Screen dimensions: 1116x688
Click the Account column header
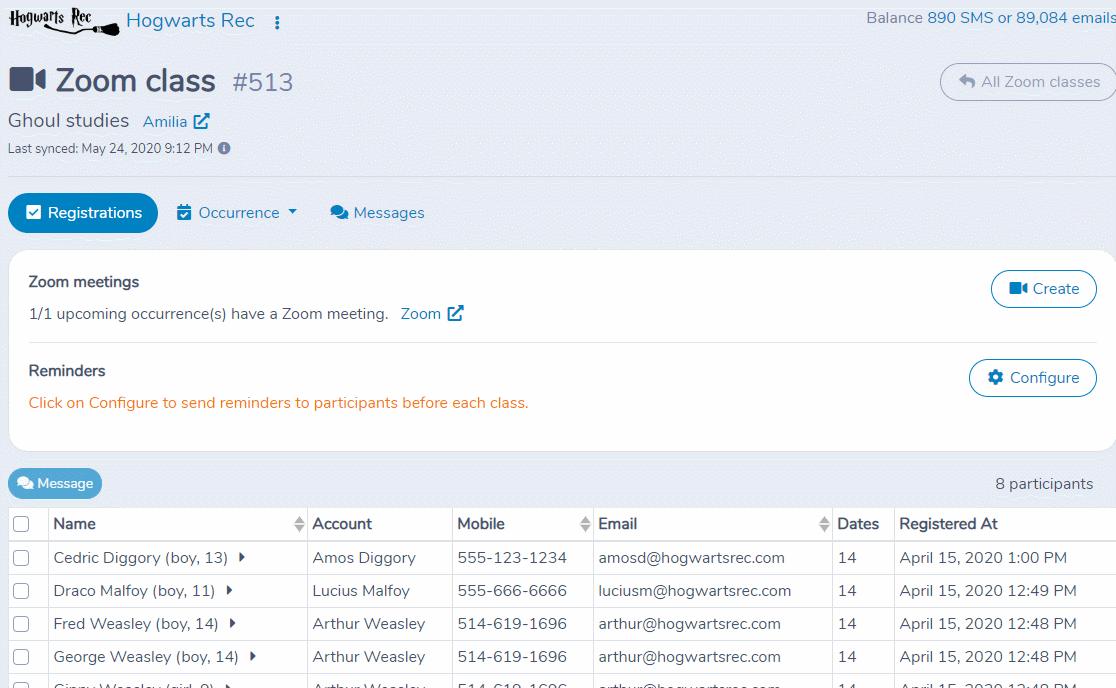(x=342, y=524)
